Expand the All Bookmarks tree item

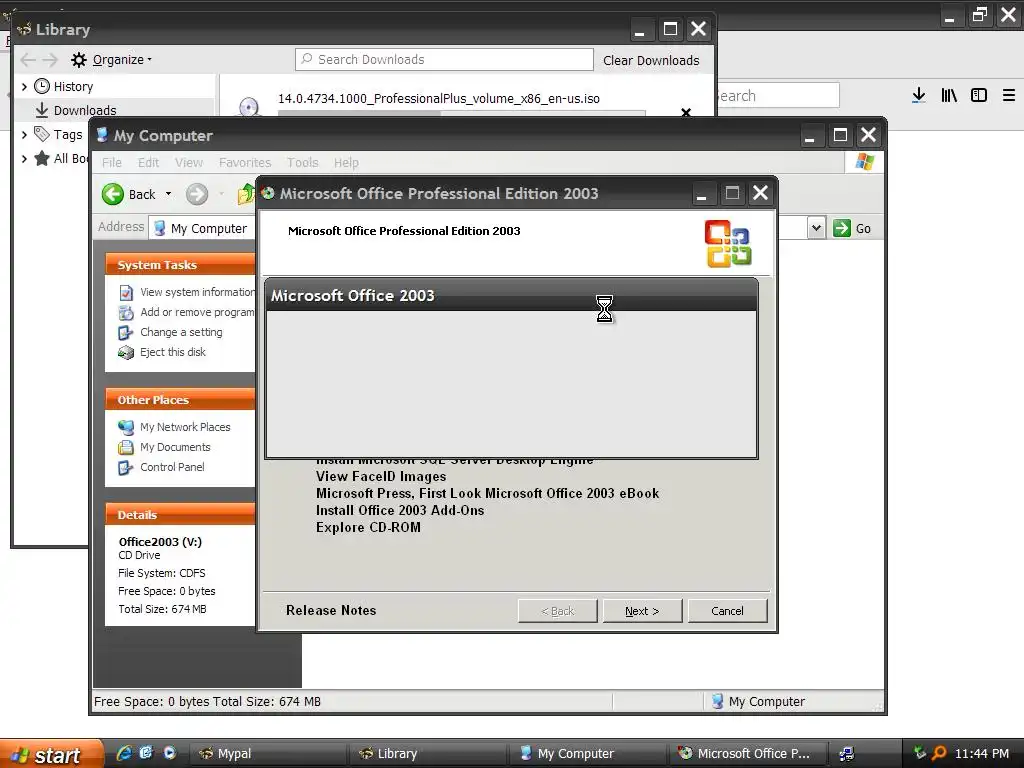pyautogui.click(x=24, y=158)
